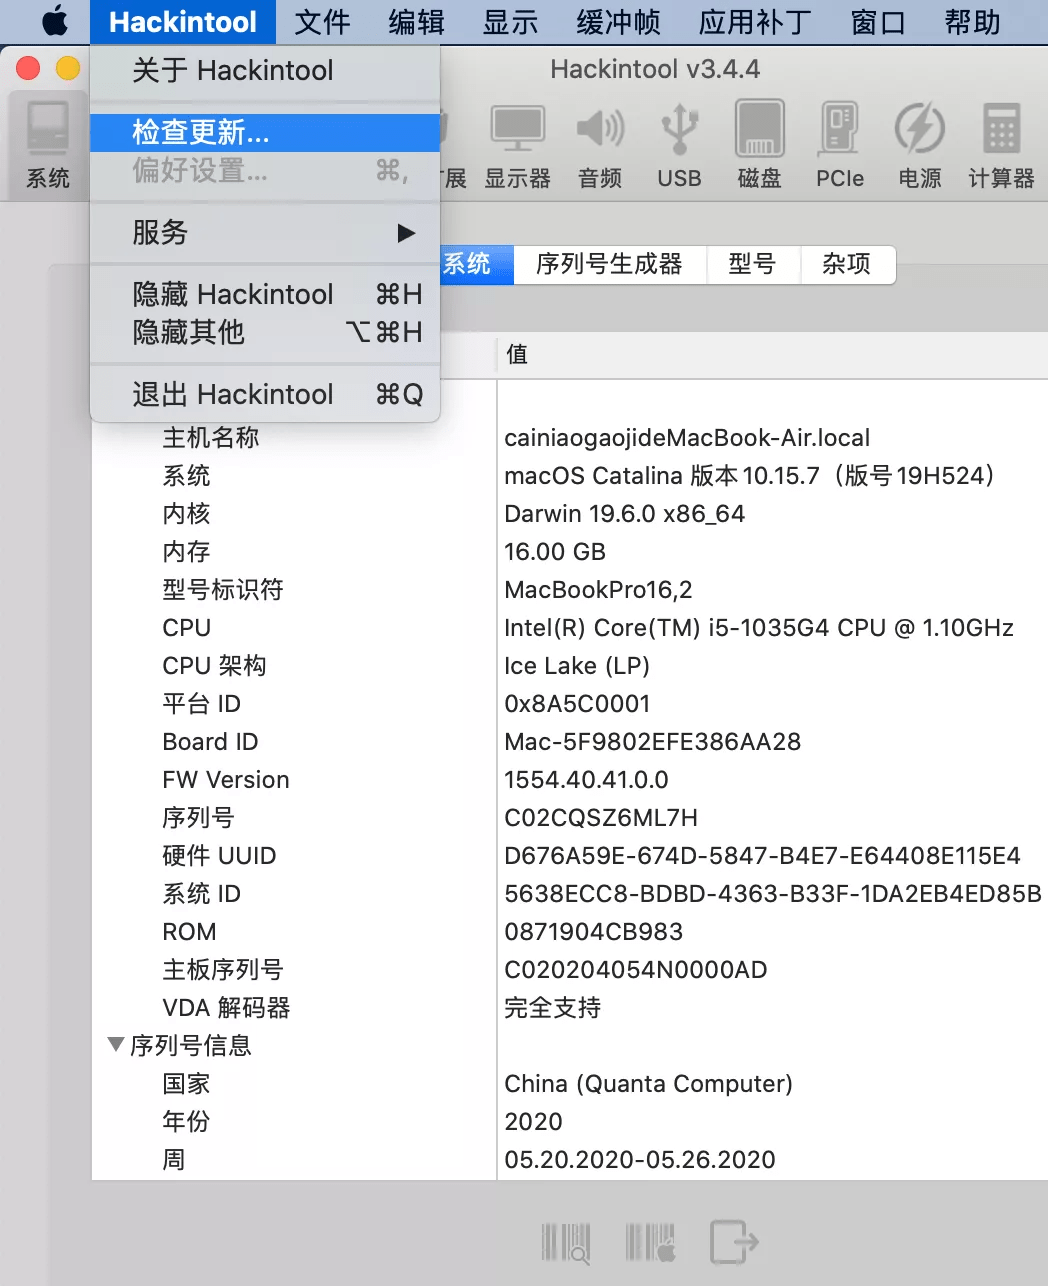Viewport: 1048px width, 1286px height.
Task: Choose 退出 Hackintool to quit
Action: pyautogui.click(x=265, y=394)
